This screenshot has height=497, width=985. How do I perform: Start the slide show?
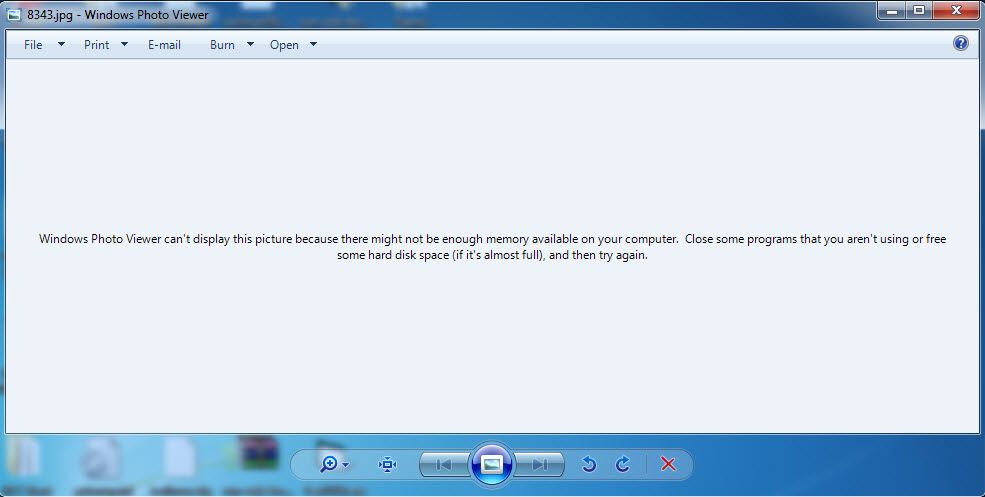[492, 464]
